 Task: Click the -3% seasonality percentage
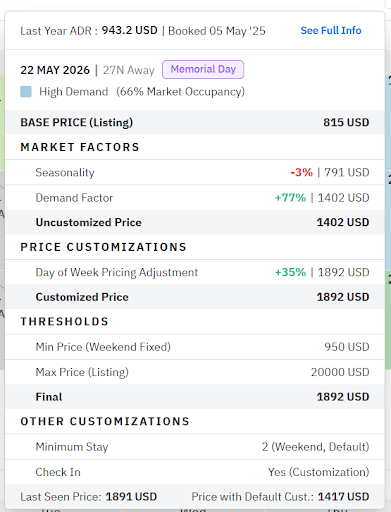point(302,172)
